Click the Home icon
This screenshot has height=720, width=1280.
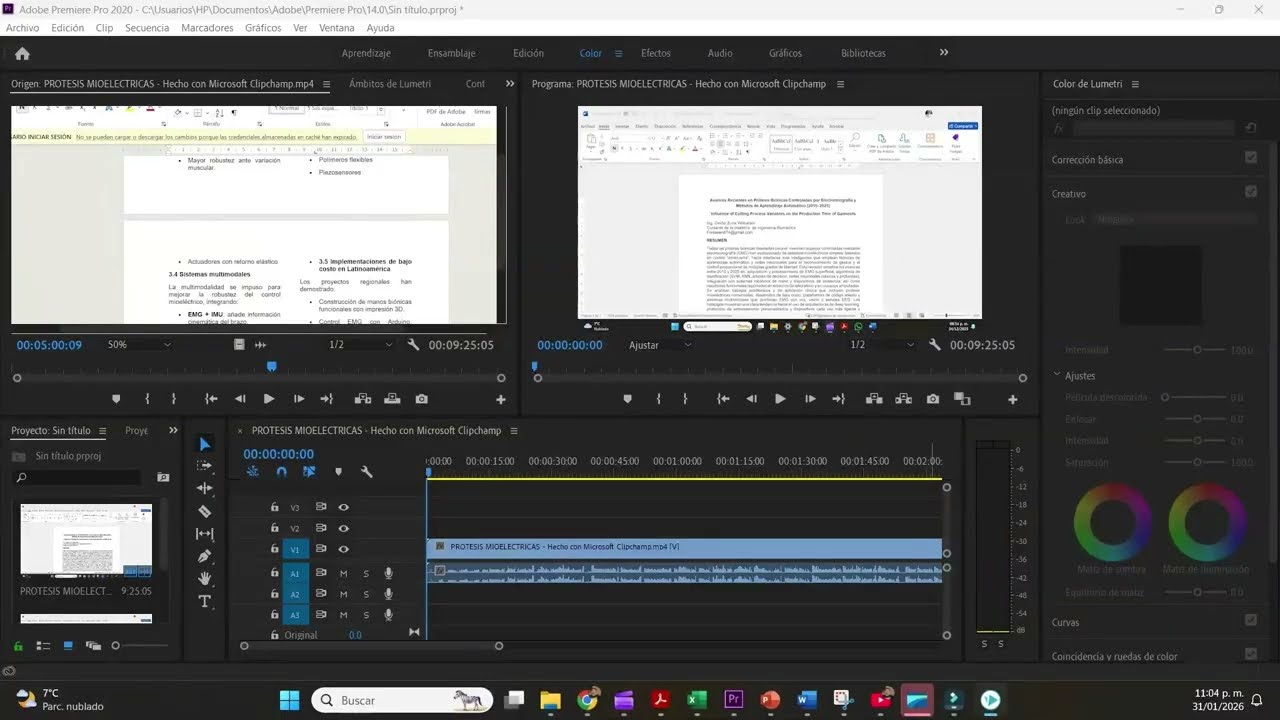tap(22, 53)
